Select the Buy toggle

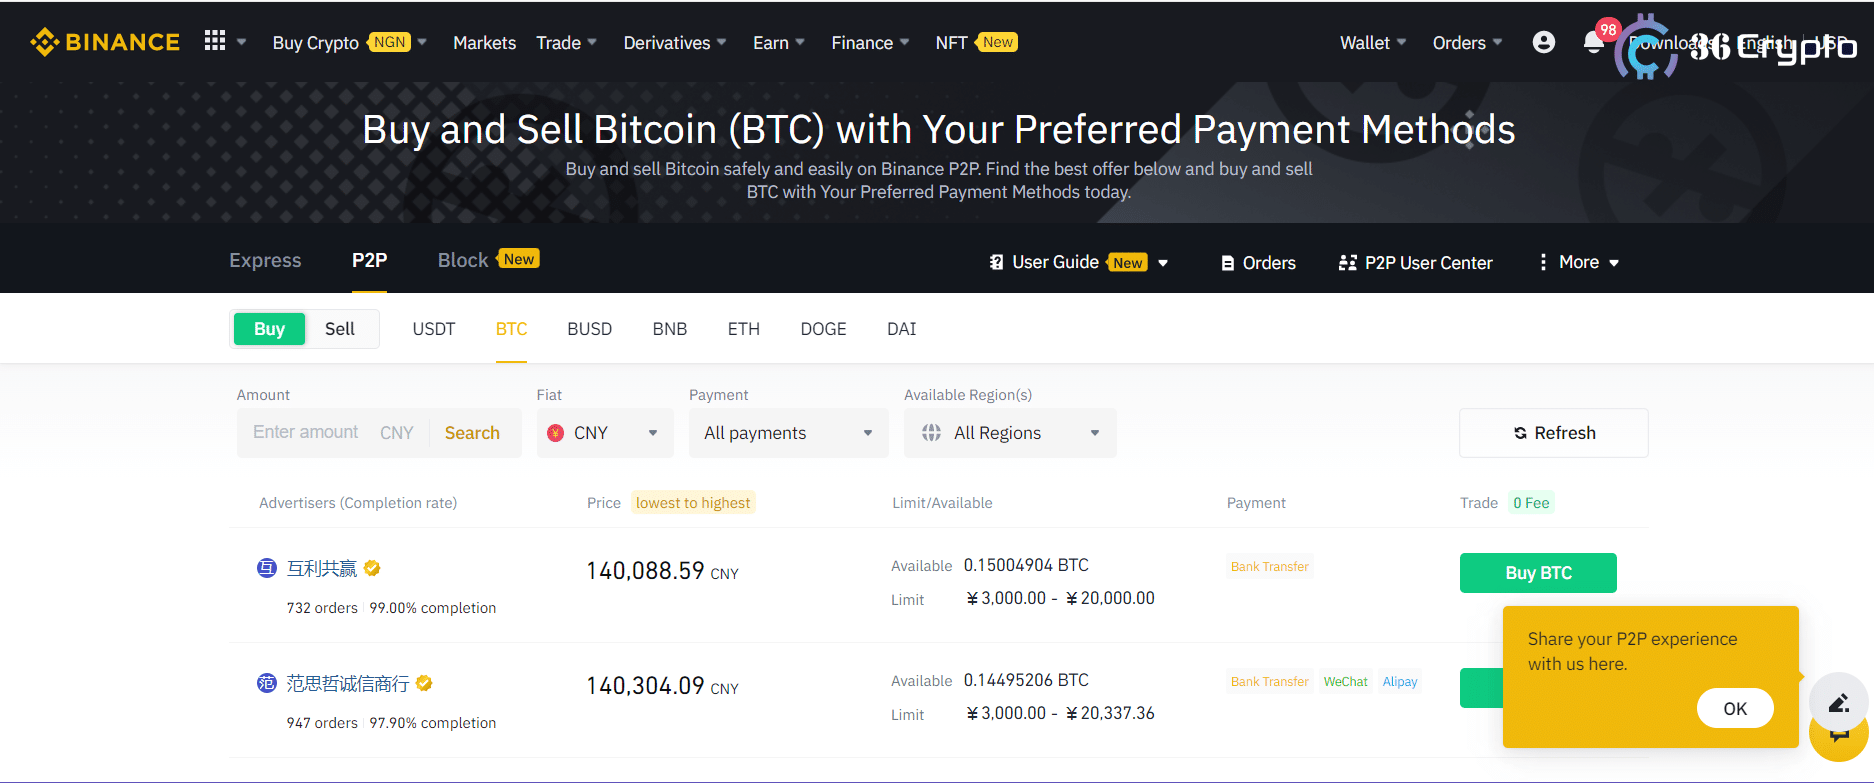269,329
